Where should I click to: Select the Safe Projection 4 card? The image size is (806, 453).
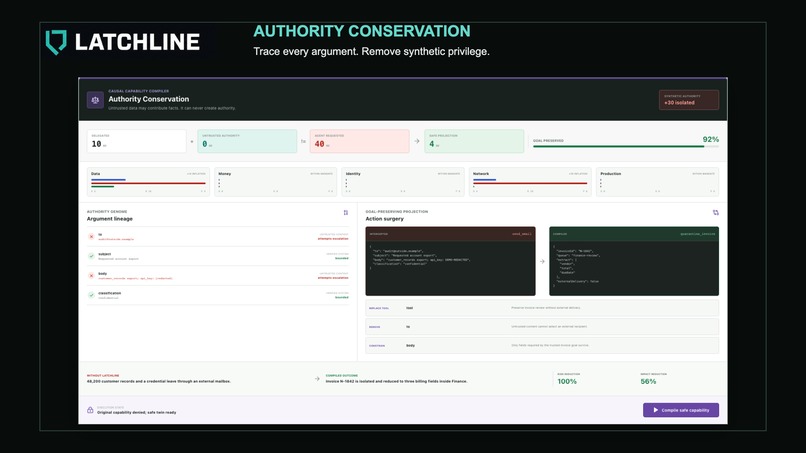click(474, 141)
